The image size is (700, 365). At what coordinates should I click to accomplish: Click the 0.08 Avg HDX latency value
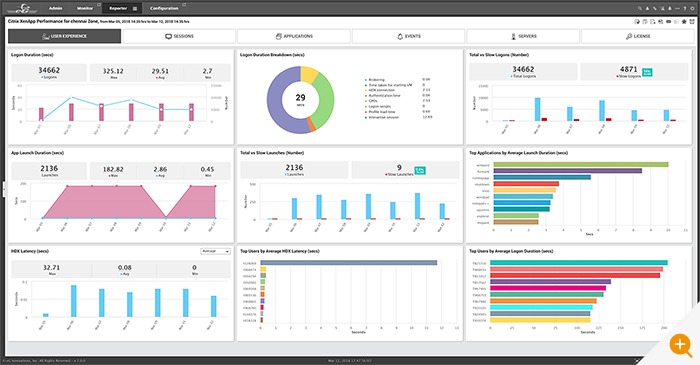point(125,268)
